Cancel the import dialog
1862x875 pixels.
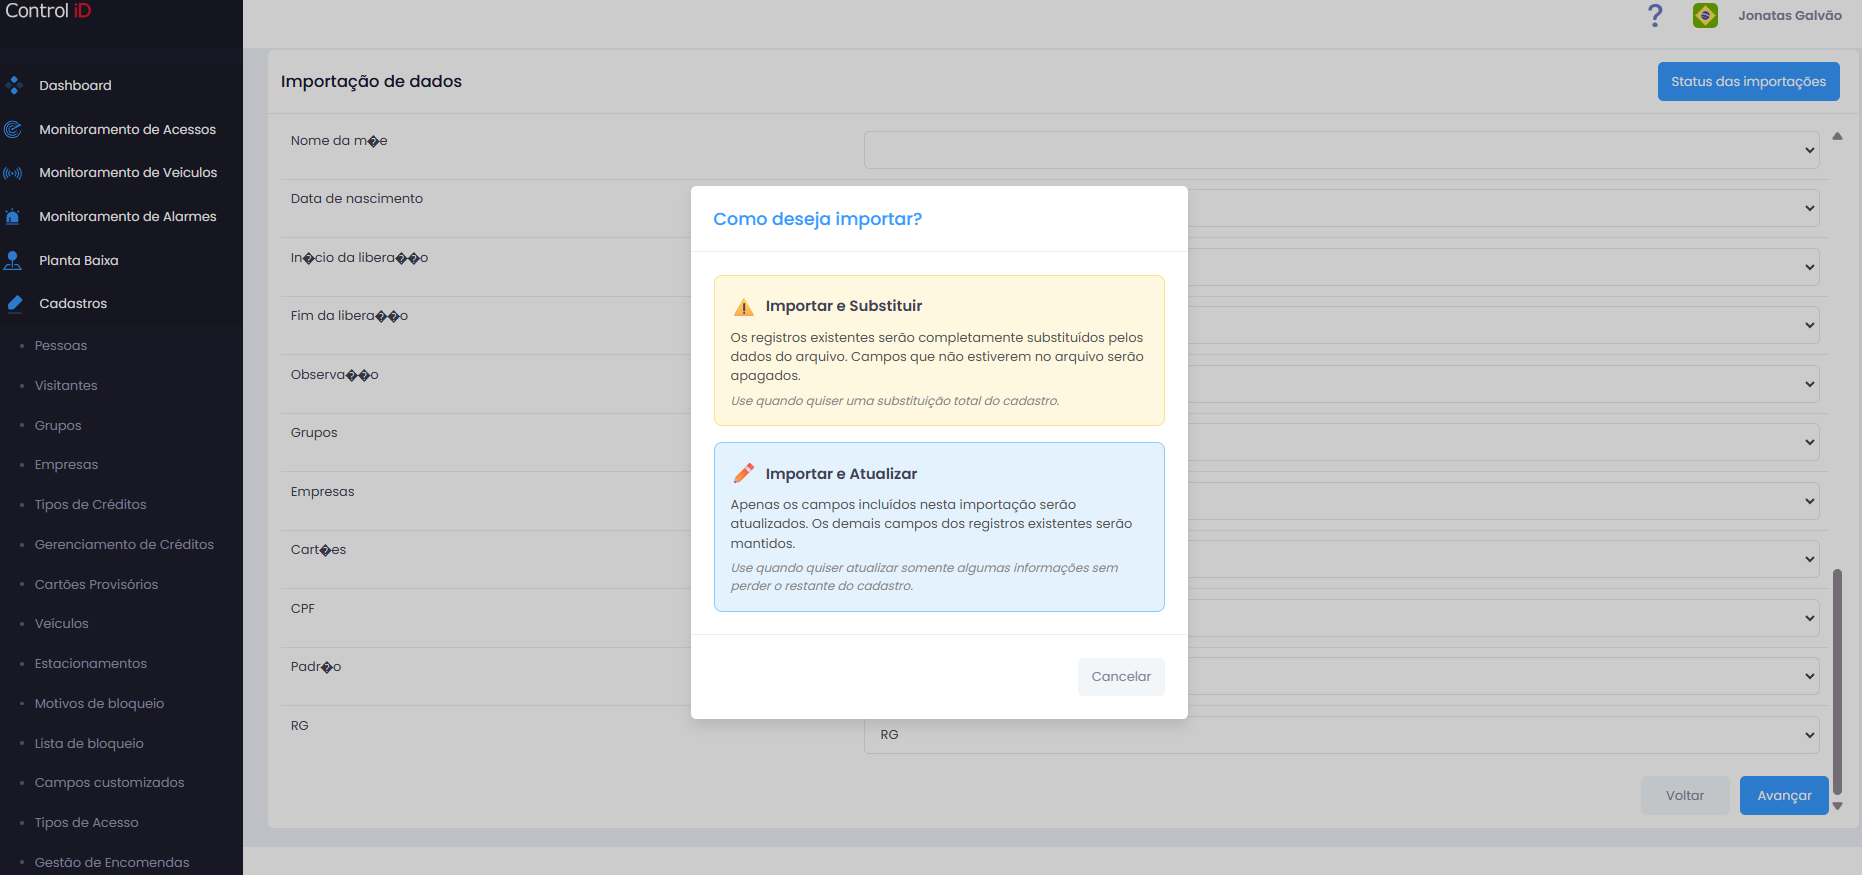click(1121, 677)
